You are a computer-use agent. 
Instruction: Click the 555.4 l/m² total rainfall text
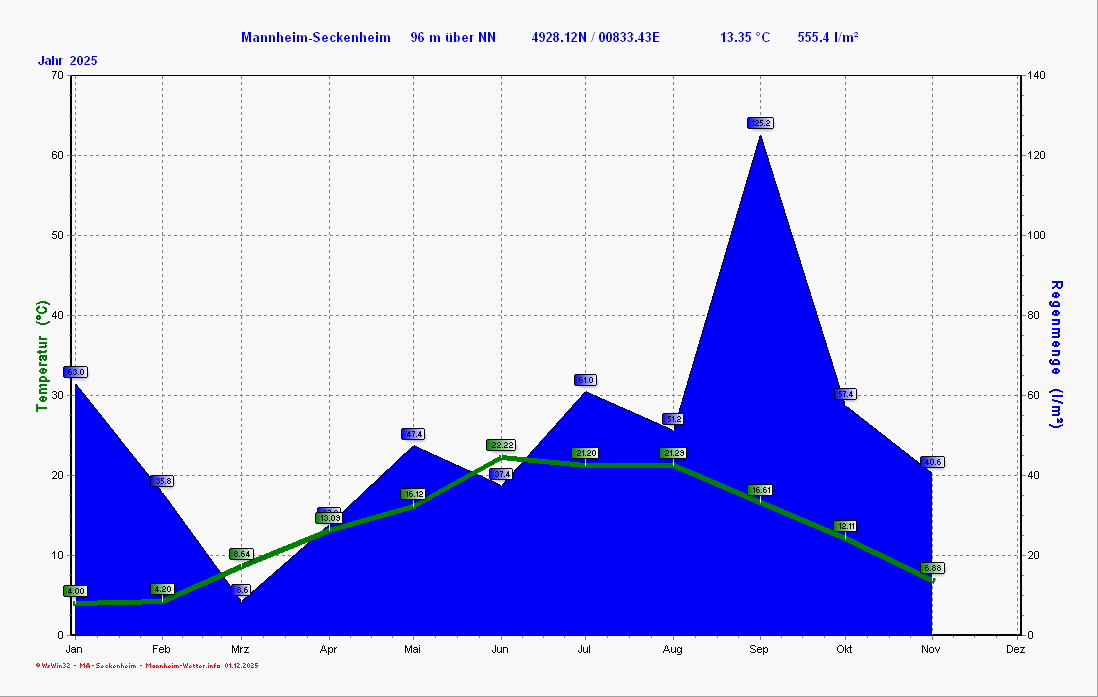click(x=828, y=37)
